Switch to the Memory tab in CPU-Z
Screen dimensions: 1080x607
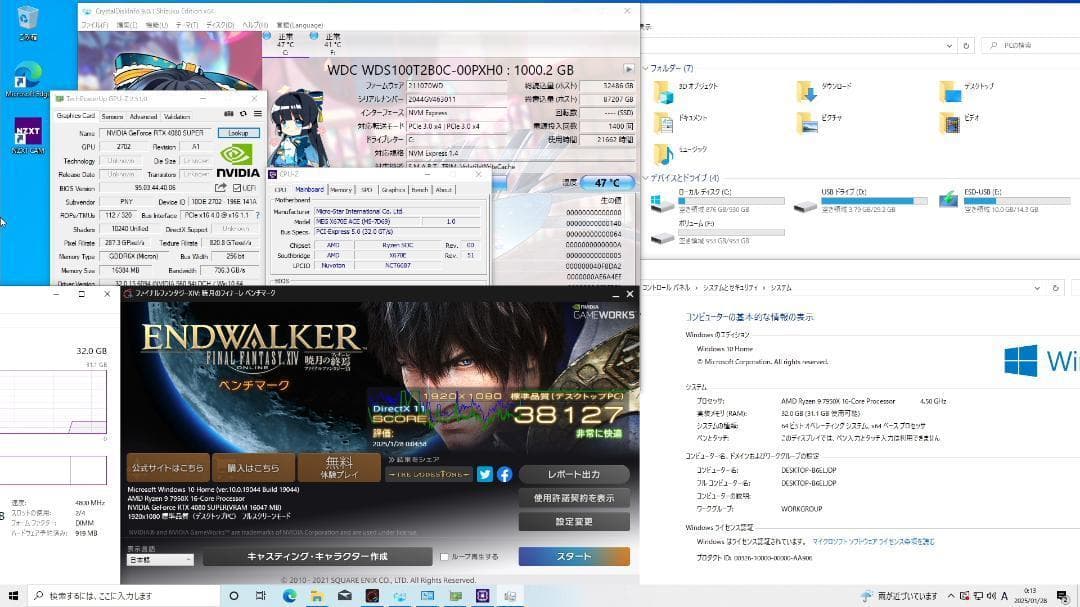[341, 189]
